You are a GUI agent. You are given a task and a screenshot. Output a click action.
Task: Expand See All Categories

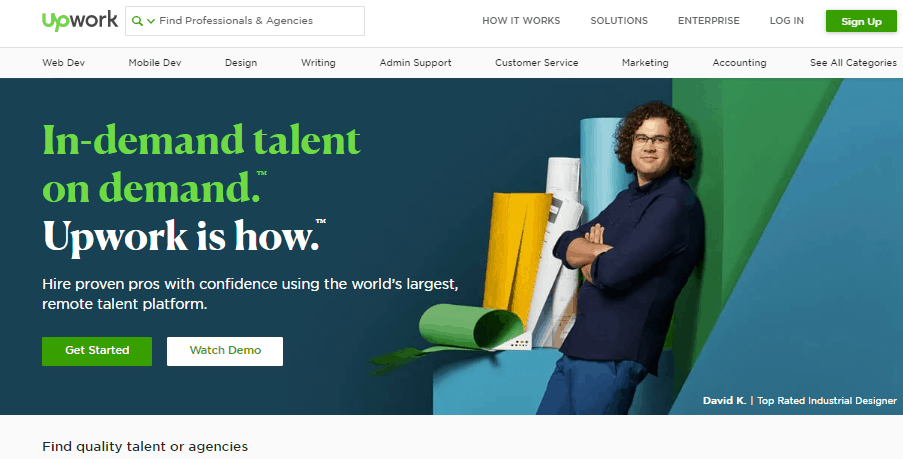click(853, 63)
